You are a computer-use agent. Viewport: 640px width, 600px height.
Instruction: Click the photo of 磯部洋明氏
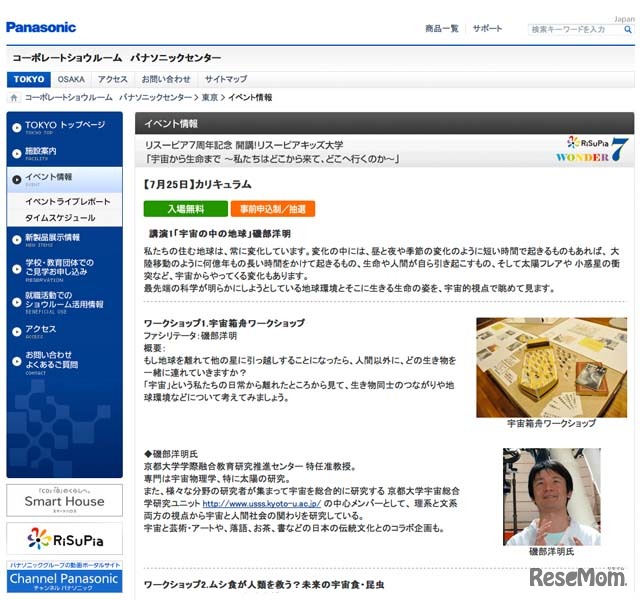pos(551,497)
